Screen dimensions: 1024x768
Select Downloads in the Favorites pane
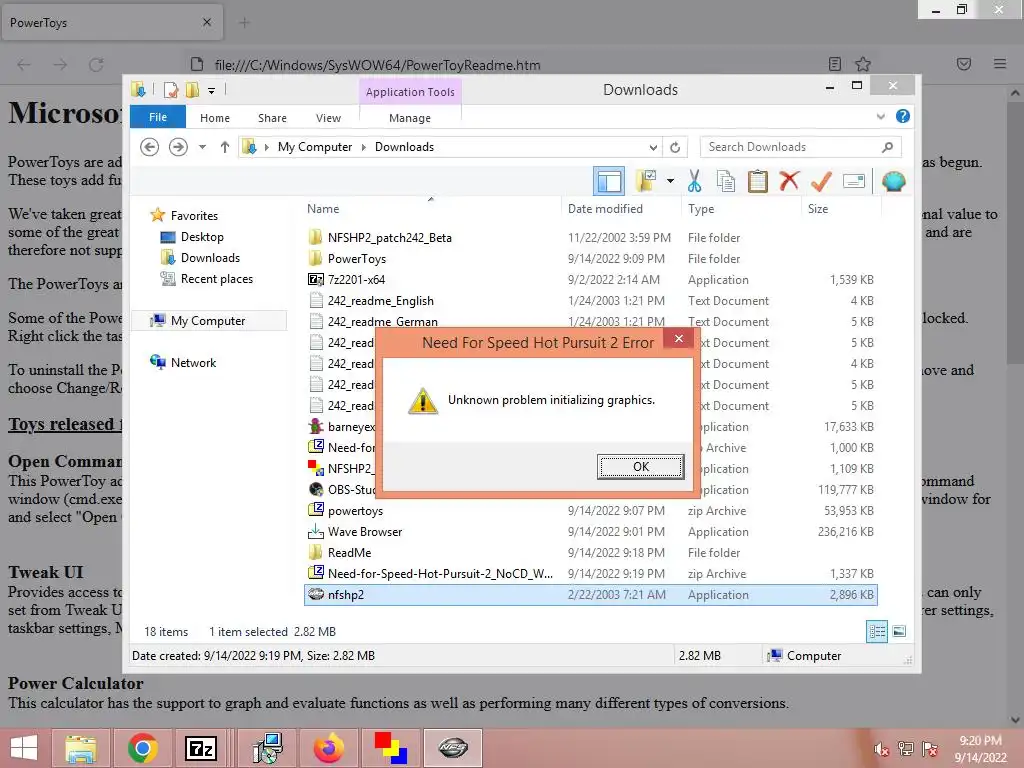210,258
